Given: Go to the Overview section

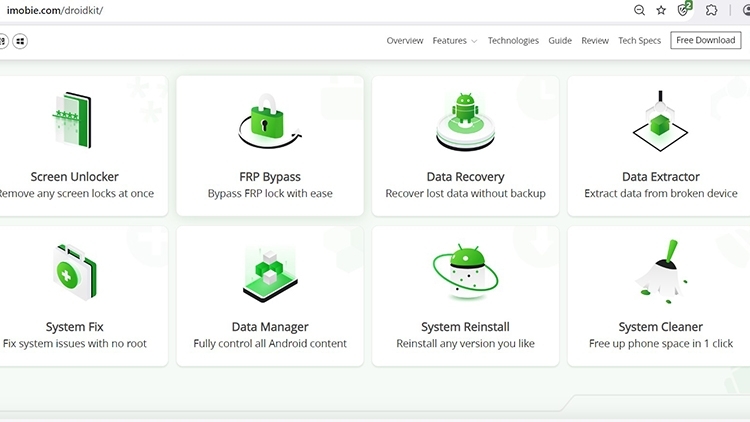Looking at the screenshot, I should (x=405, y=41).
